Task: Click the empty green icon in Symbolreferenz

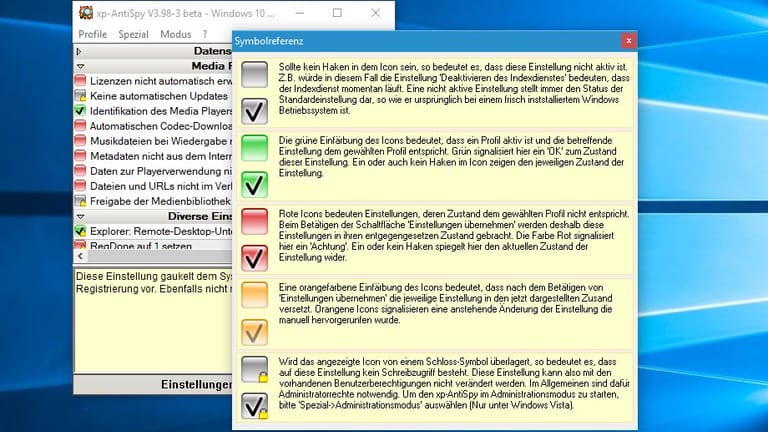Action: (254, 148)
